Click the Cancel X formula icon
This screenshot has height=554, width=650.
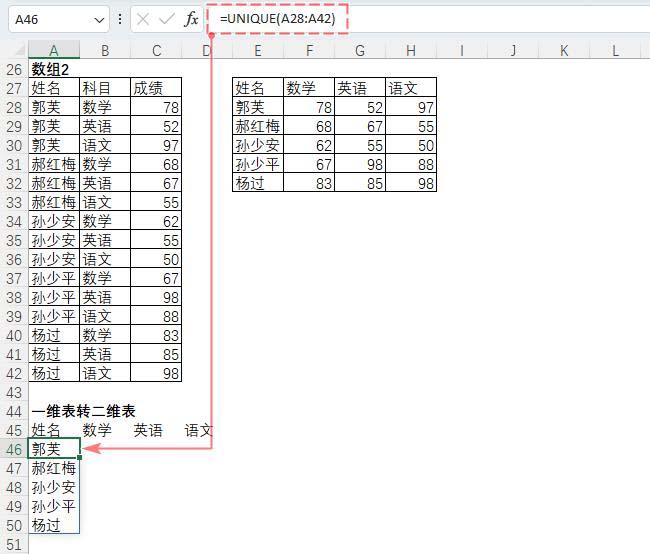[143, 19]
